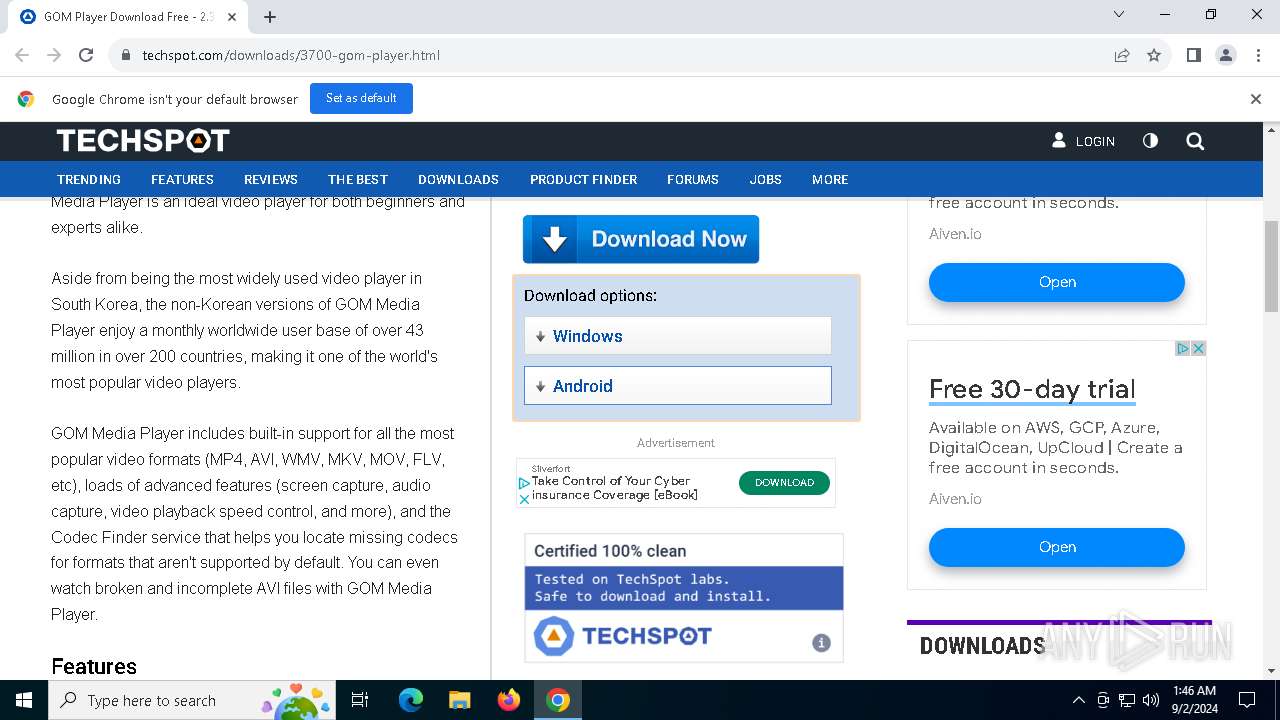Open Chrome three-dot menu
This screenshot has width=1280, height=720.
click(x=1257, y=55)
